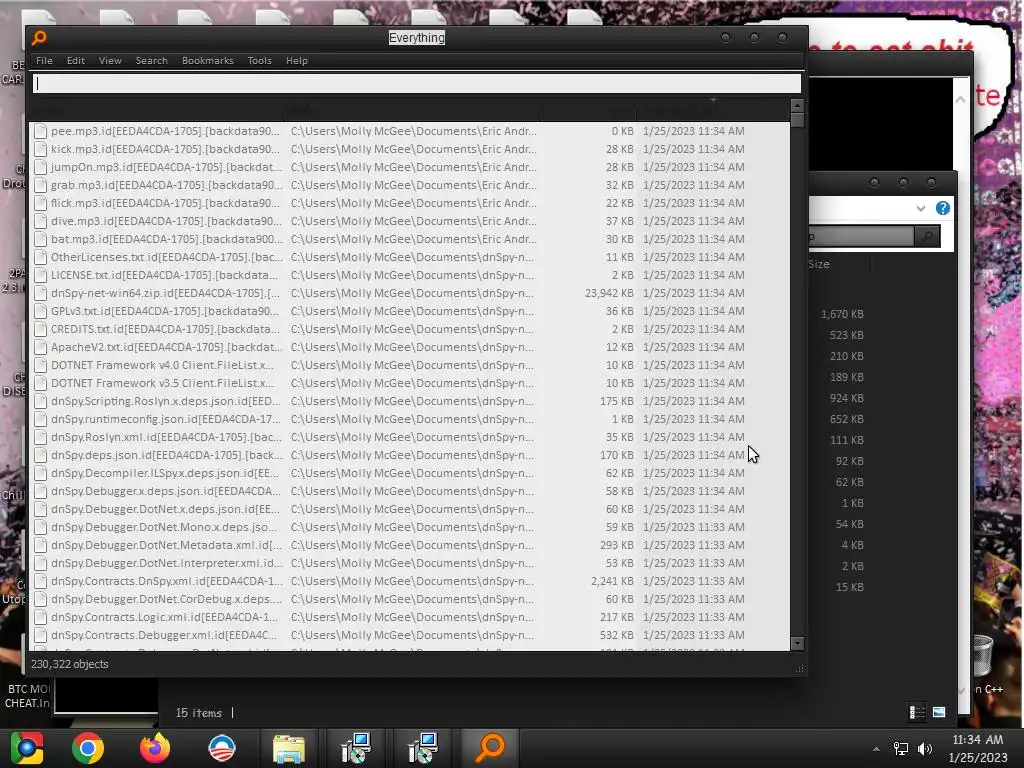Select the dnSpy.Debugger.DotNet.Metadata.xml file name
1024x768 pixels.
(167, 545)
